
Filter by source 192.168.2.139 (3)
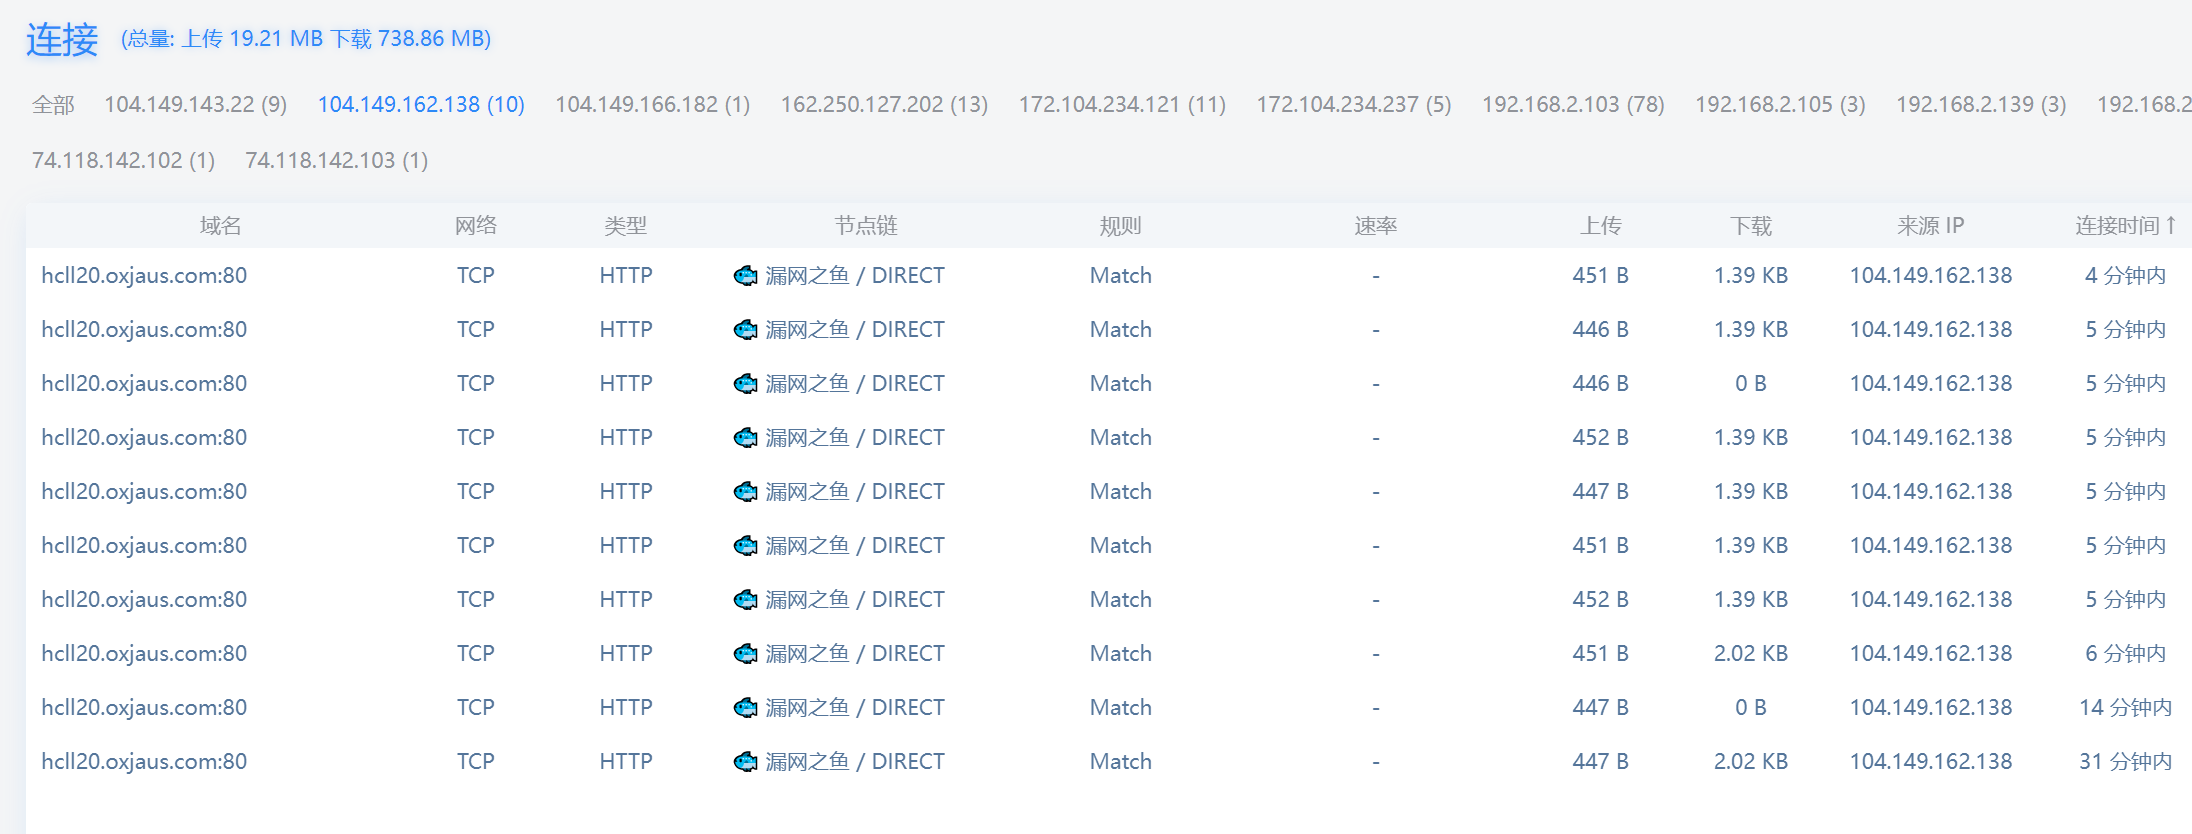(x=1981, y=105)
